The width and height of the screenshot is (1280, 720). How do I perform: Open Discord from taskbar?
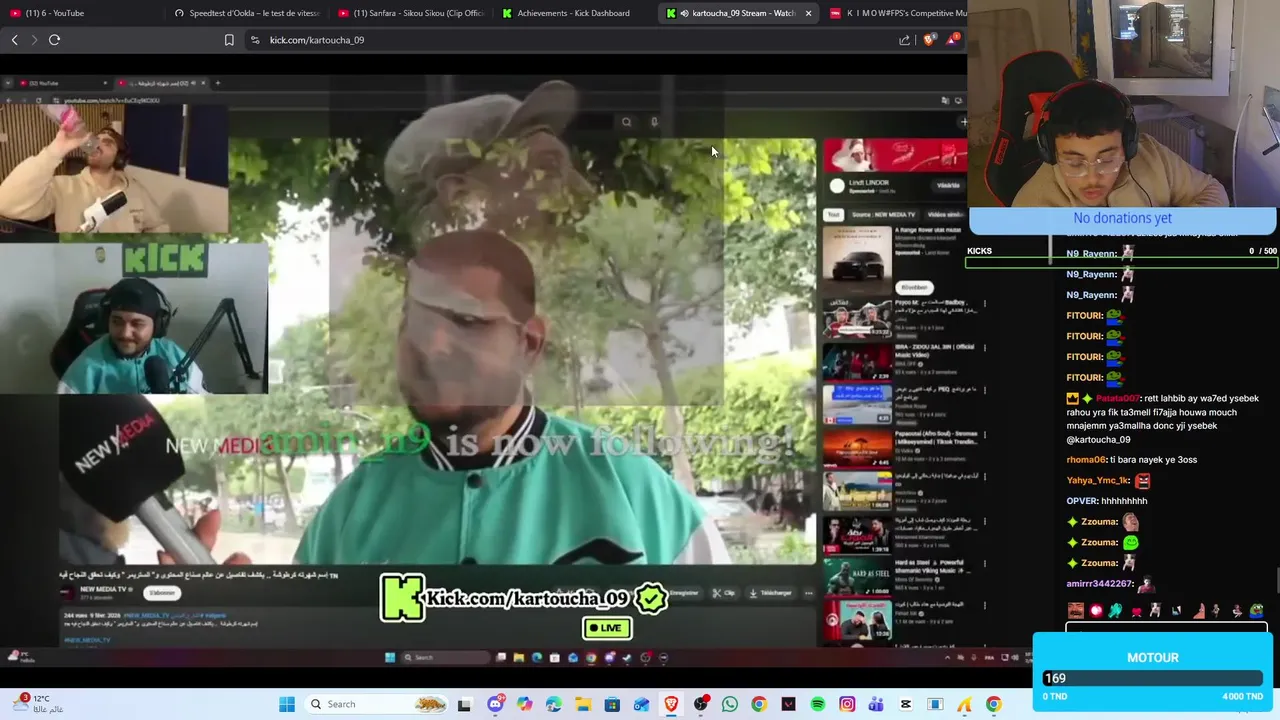[x=495, y=704]
